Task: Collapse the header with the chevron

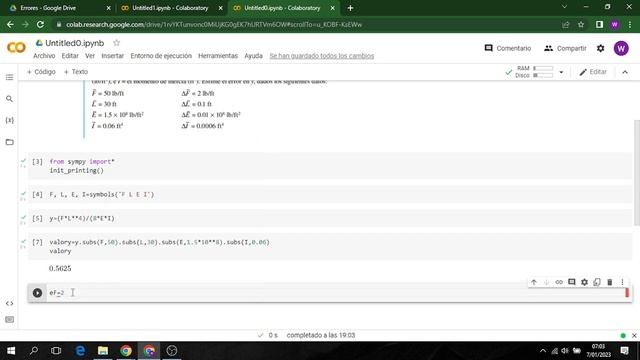Action: tap(625, 72)
